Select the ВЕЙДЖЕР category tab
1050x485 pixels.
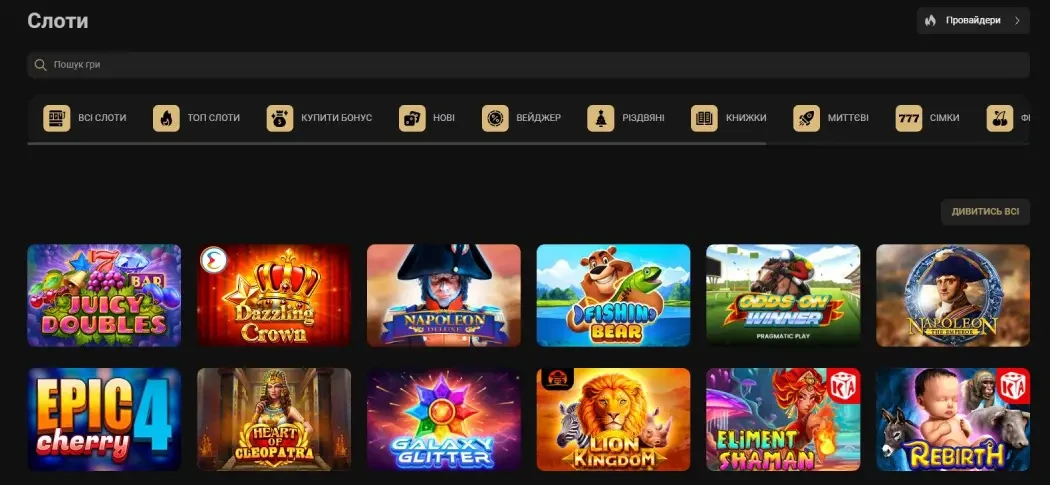tap(522, 118)
